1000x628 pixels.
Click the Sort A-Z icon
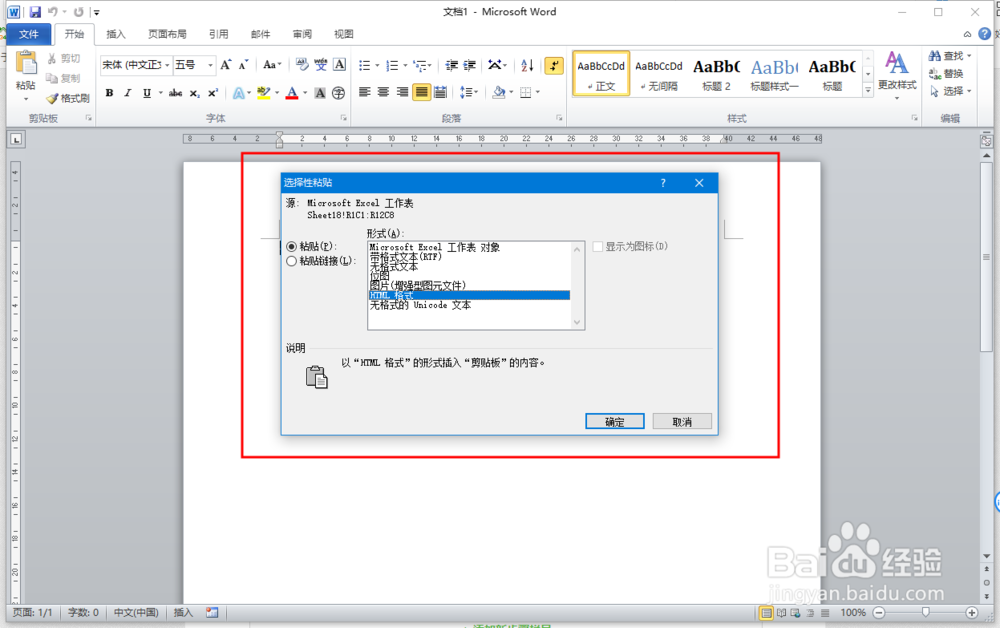(527, 65)
